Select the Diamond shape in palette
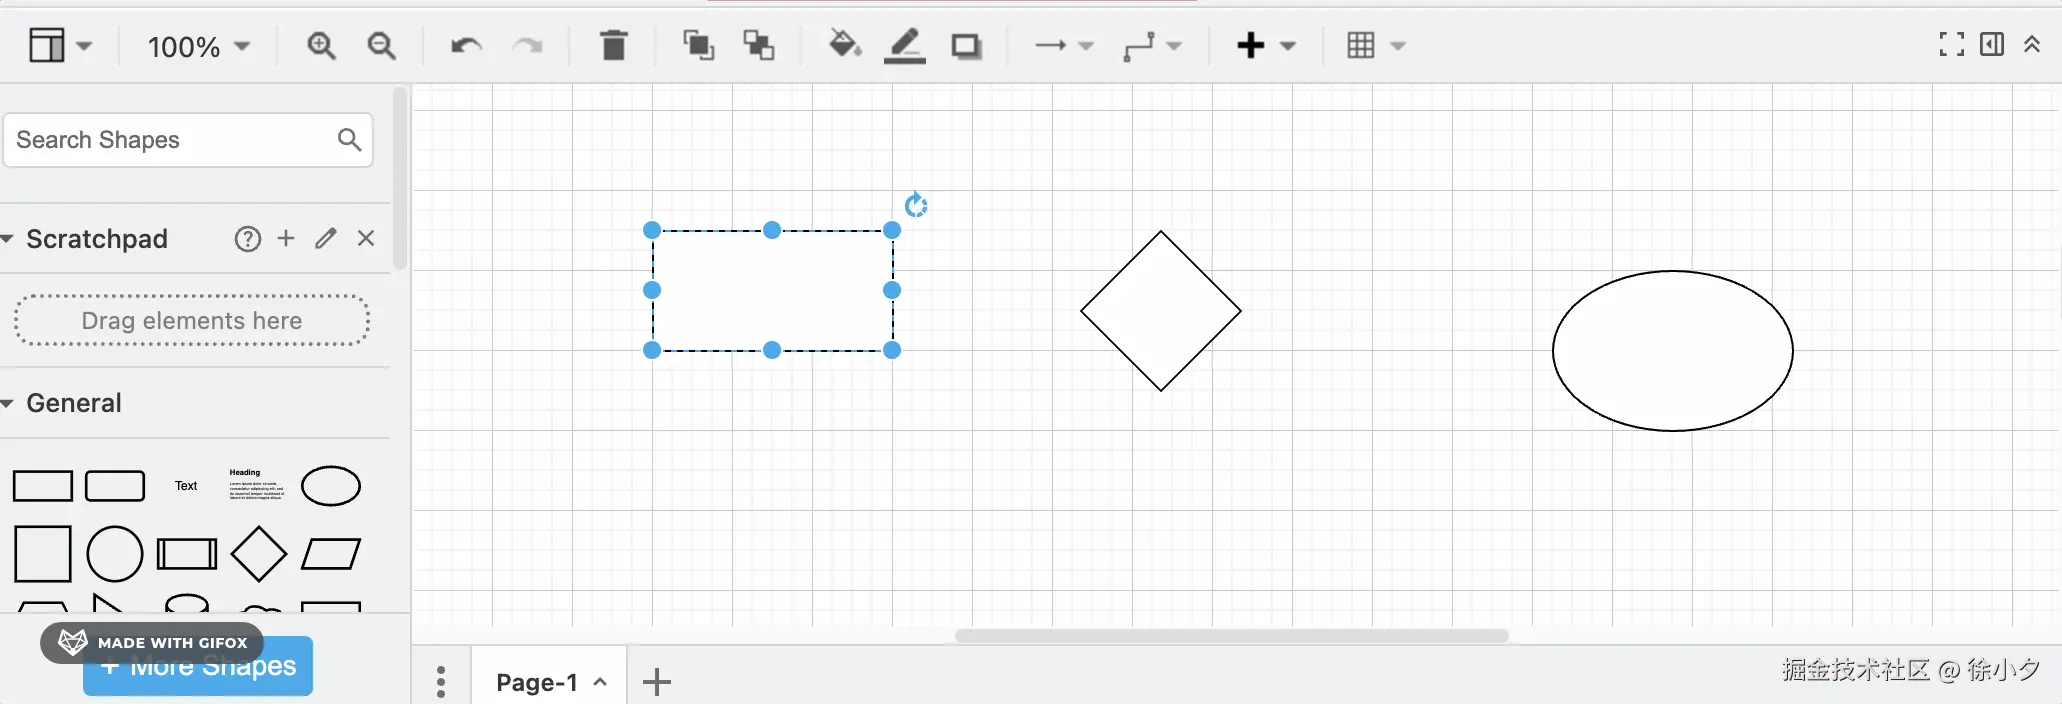The width and height of the screenshot is (2062, 704). point(259,554)
